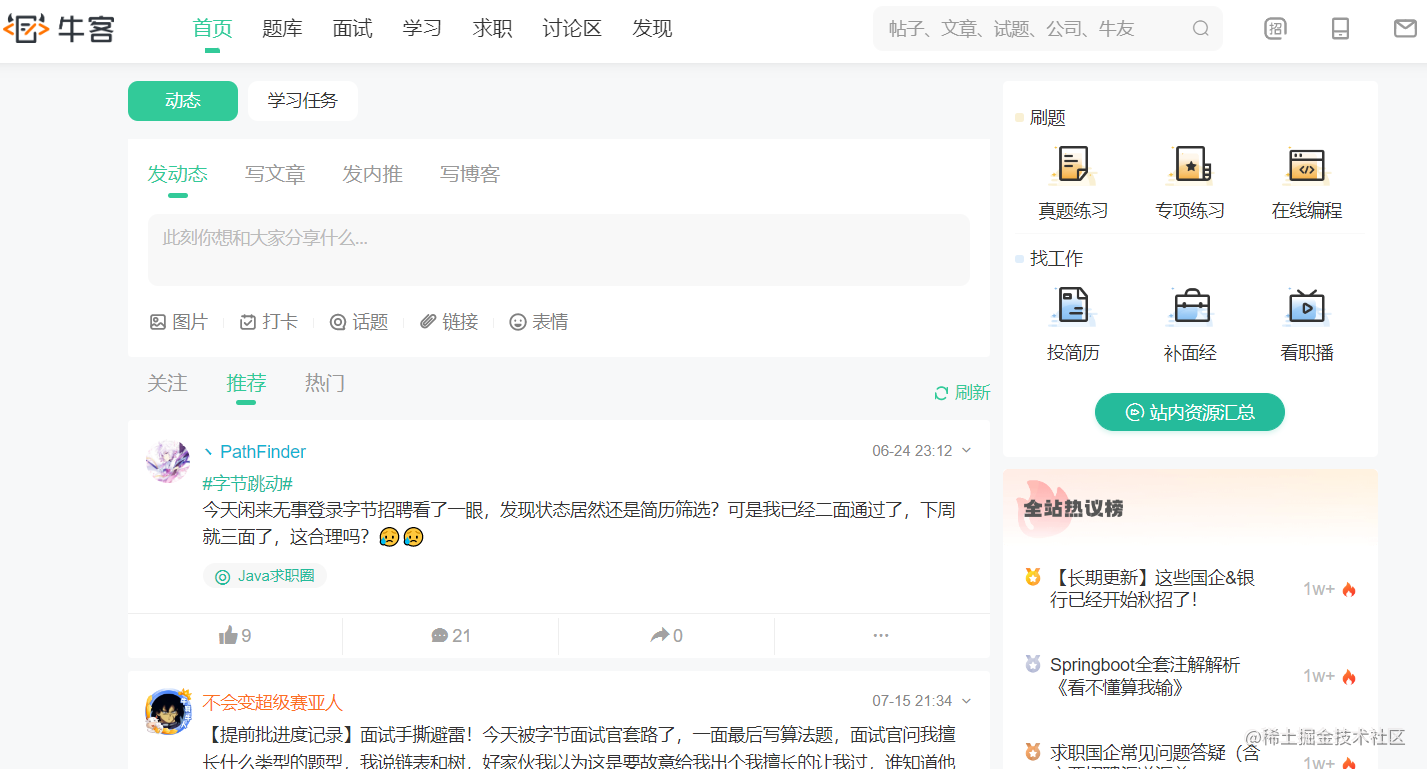Open 求职 in navigation
The height and width of the screenshot is (769, 1427).
pos(492,29)
